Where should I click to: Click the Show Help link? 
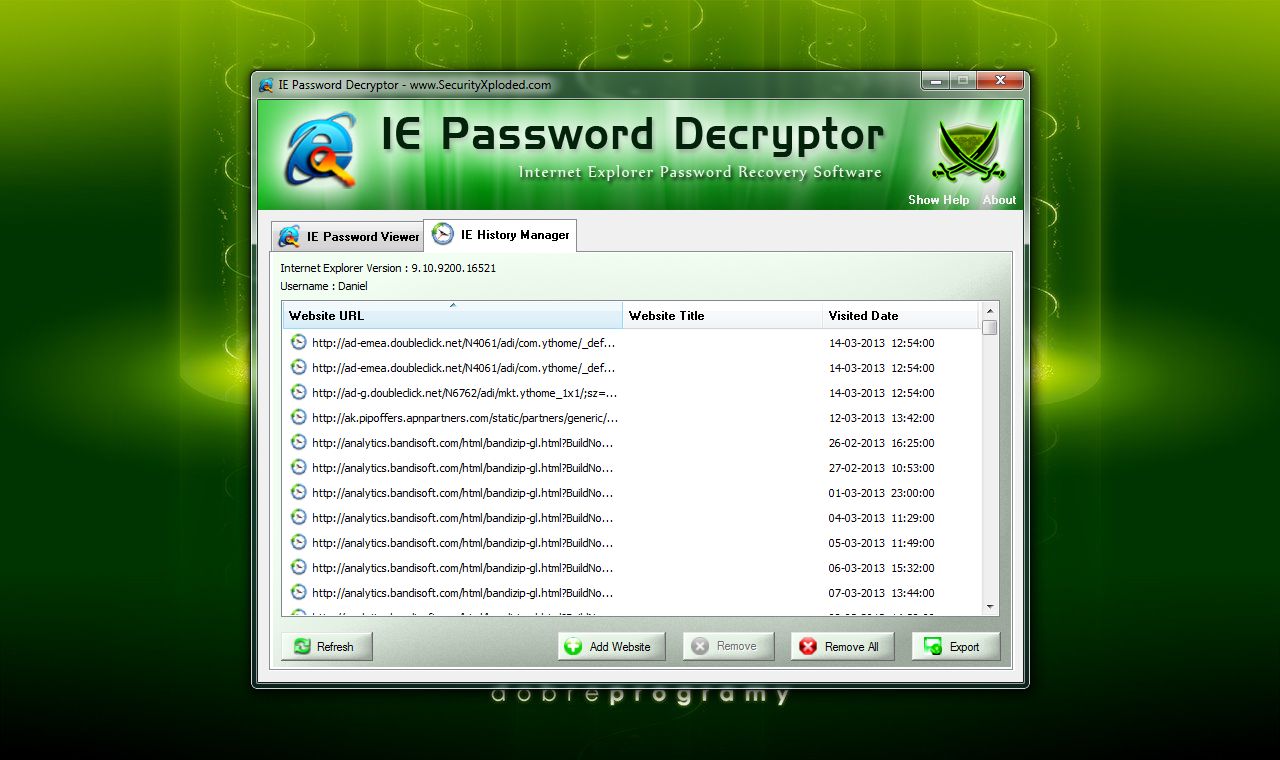(x=938, y=200)
